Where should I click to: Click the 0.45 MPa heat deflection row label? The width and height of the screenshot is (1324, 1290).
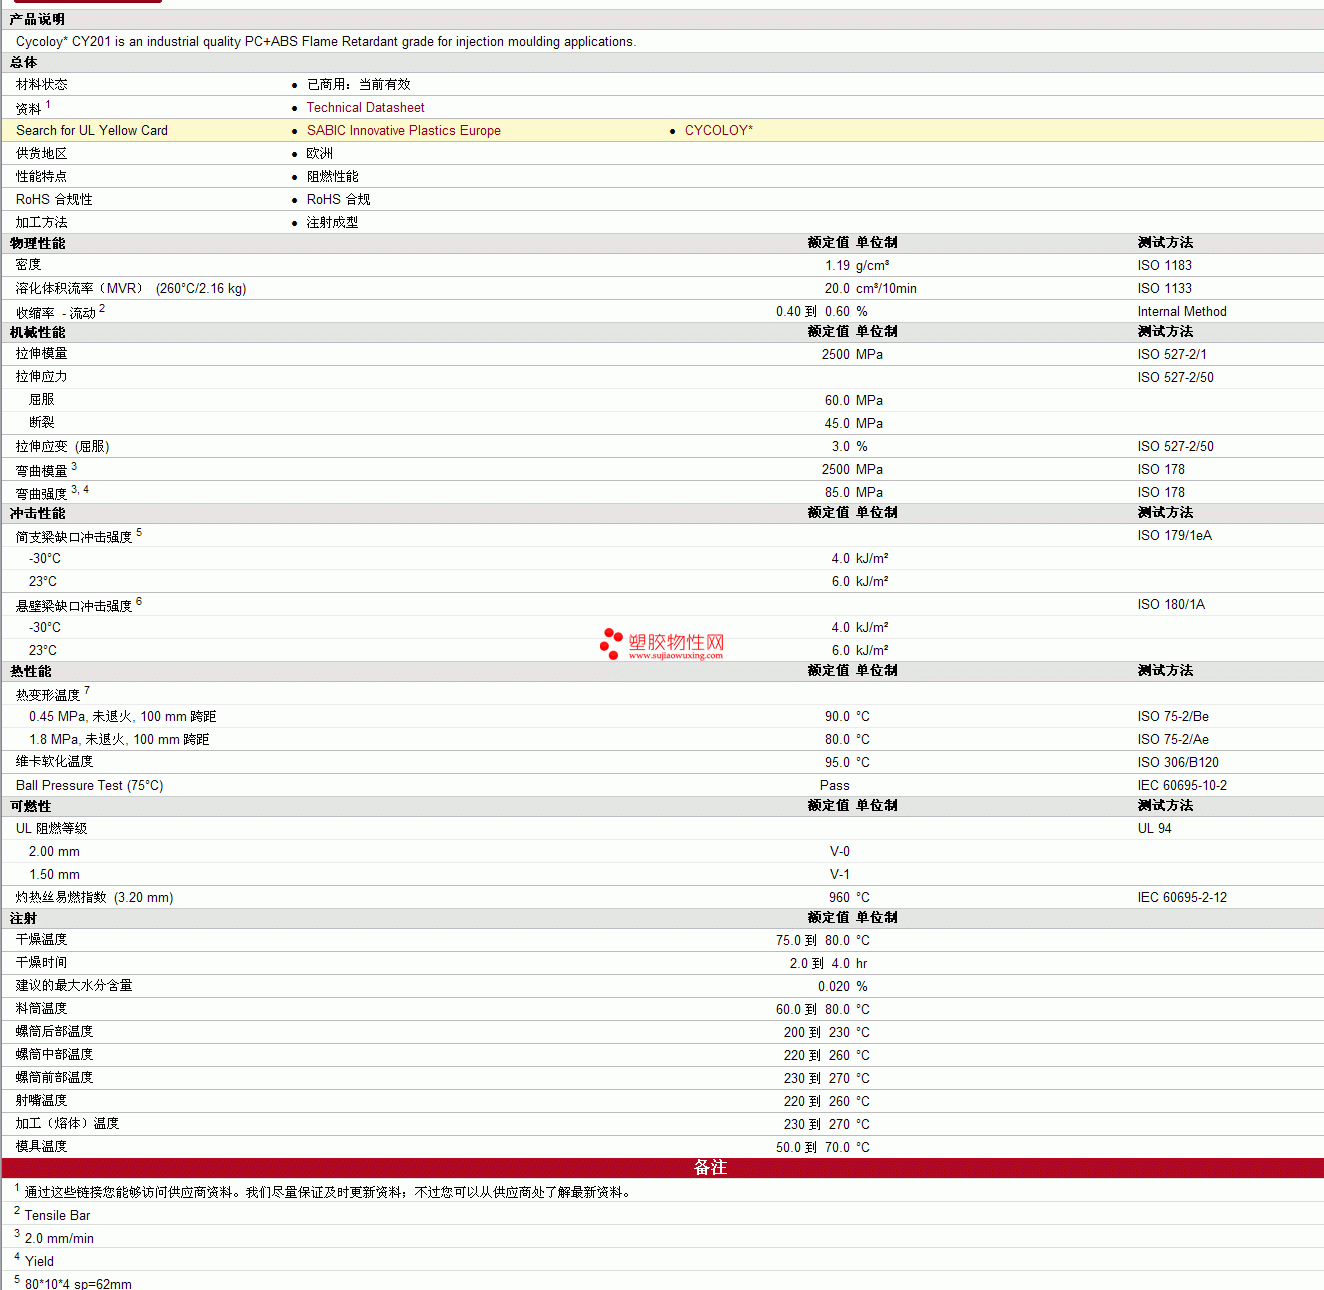pyautogui.click(x=122, y=716)
